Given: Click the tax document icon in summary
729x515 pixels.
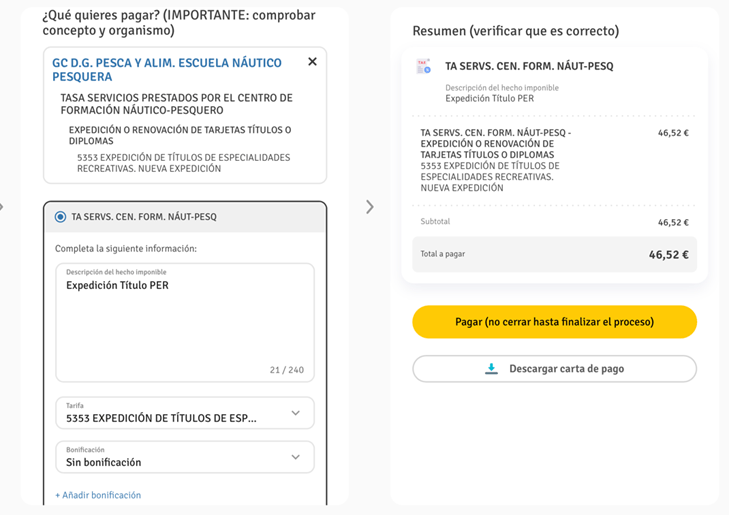Looking at the screenshot, I should click(424, 67).
